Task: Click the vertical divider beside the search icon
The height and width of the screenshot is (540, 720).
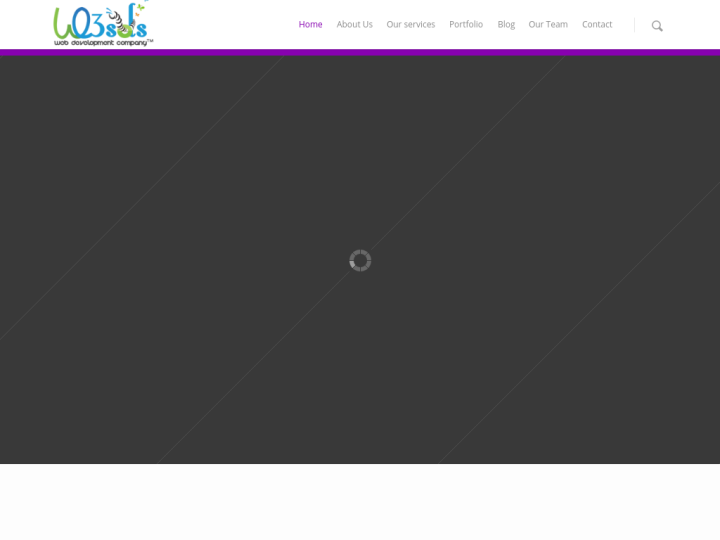Action: [x=634, y=25]
